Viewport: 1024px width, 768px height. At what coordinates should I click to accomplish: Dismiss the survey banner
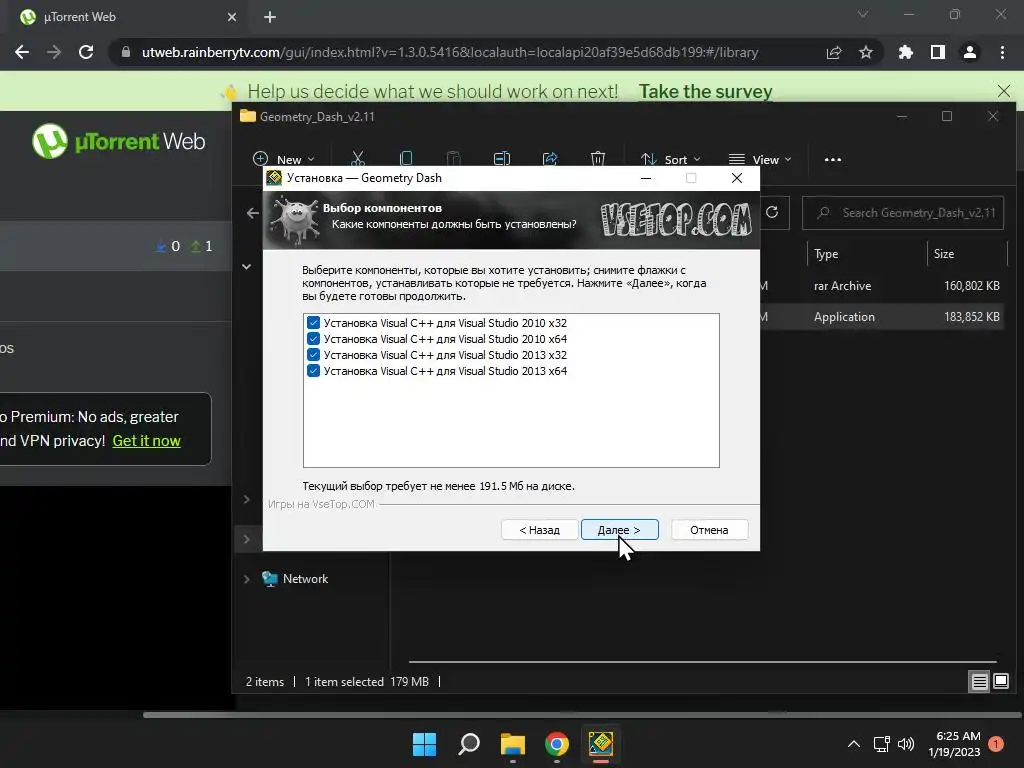[1004, 91]
